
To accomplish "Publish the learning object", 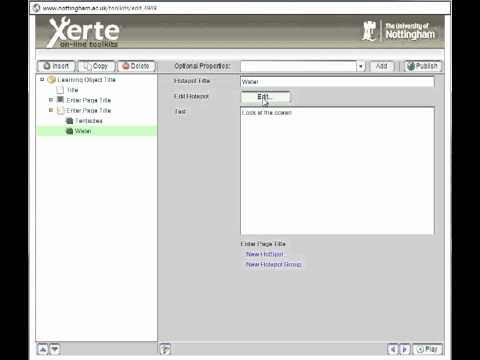I will (x=423, y=66).
